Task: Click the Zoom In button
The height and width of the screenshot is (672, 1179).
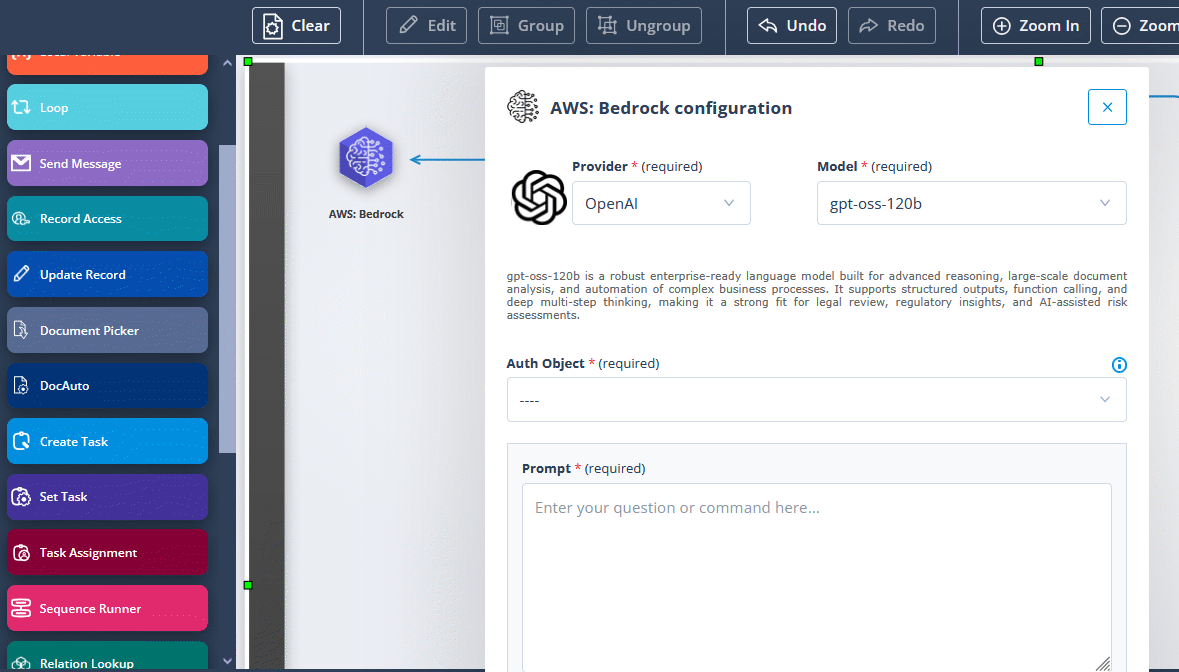Action: click(1036, 26)
